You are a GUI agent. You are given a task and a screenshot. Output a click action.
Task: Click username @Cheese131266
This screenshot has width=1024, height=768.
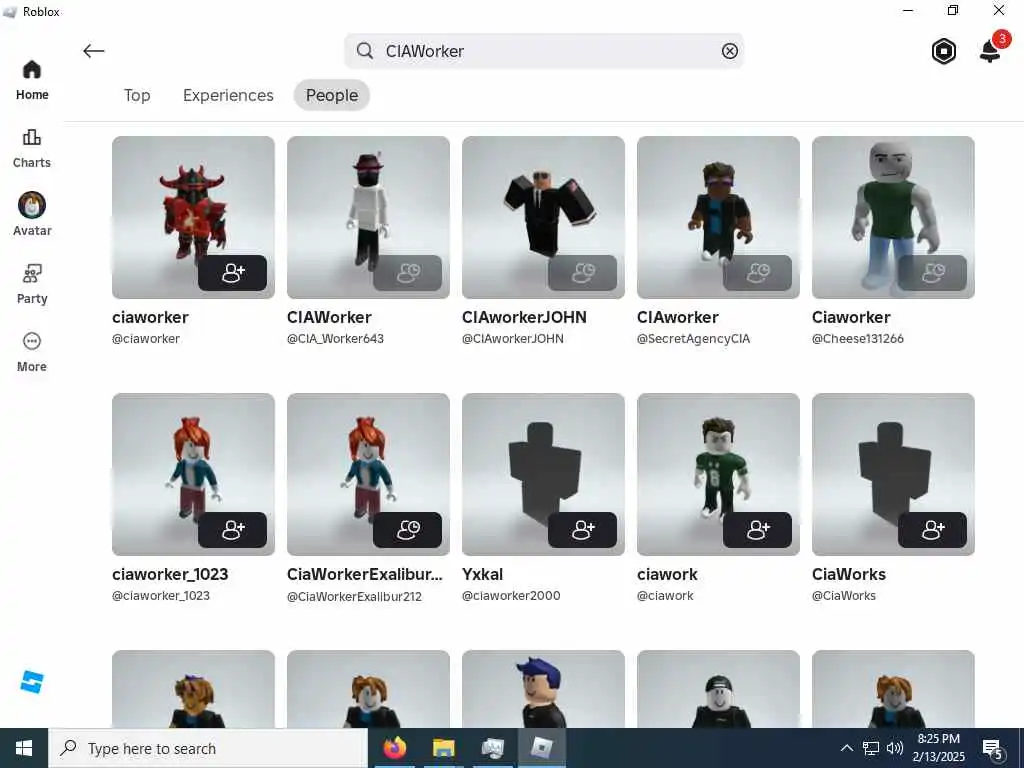[x=857, y=339]
